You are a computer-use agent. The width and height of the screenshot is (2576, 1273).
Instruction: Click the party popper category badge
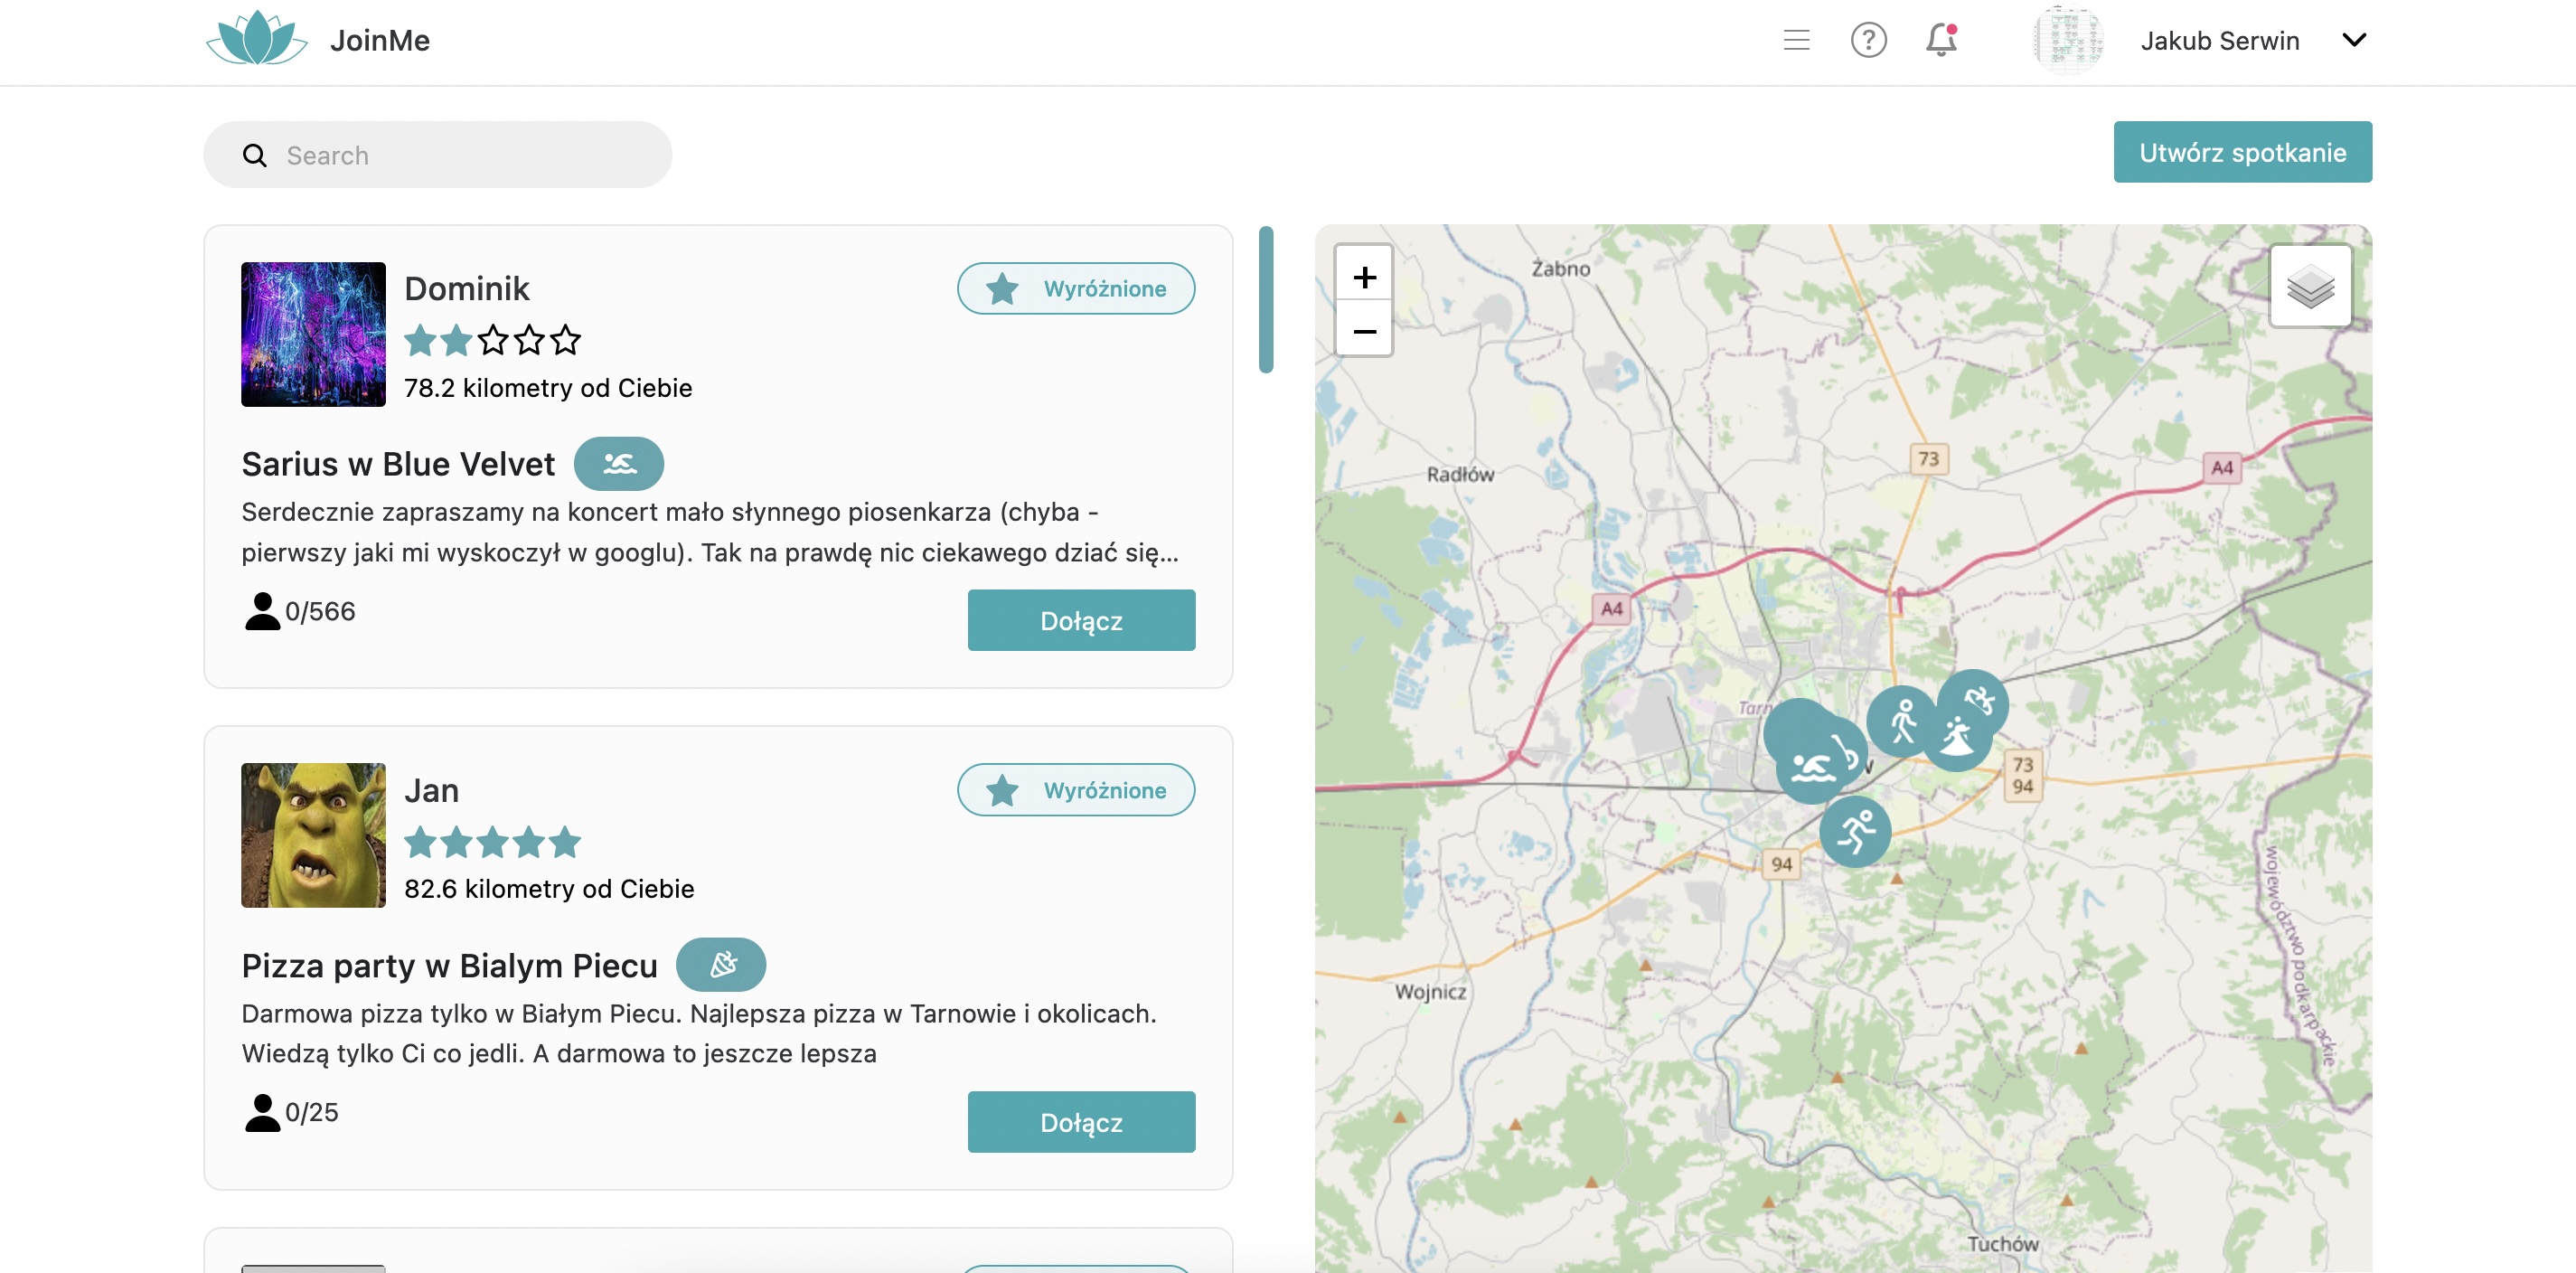click(x=720, y=965)
